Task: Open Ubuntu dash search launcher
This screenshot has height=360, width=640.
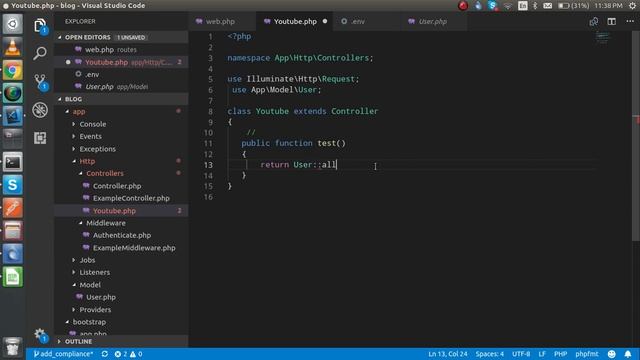Action: 13,24
